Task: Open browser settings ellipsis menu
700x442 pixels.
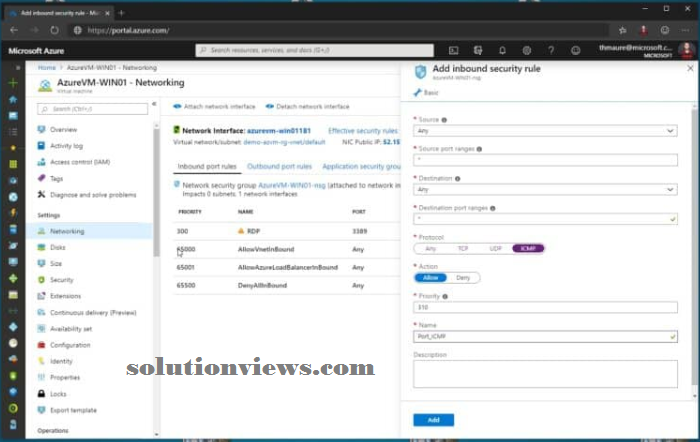Action: coord(685,30)
